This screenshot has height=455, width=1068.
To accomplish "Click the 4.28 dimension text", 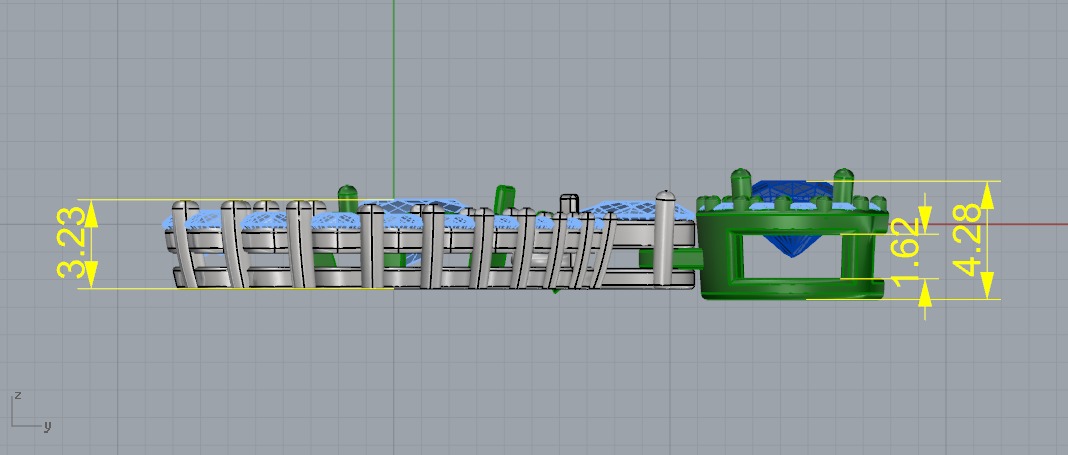I will (967, 240).
